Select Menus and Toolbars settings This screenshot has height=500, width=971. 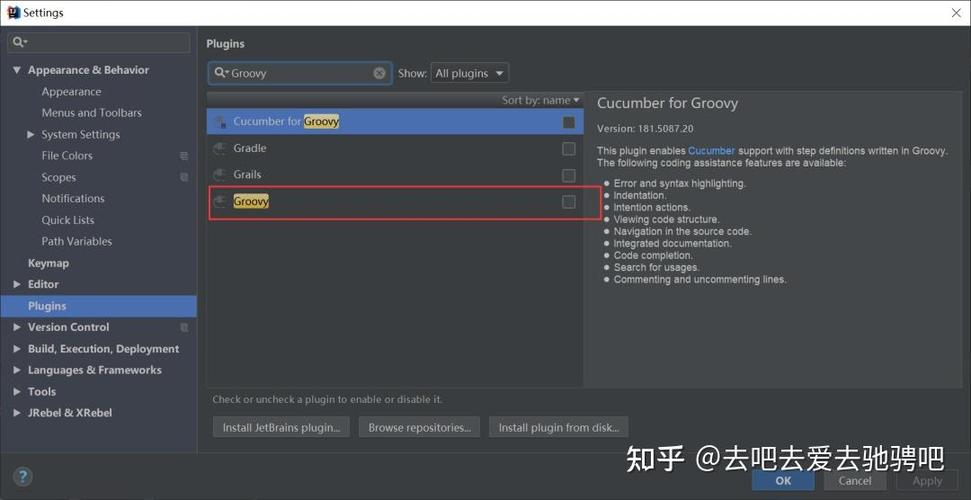coord(92,113)
